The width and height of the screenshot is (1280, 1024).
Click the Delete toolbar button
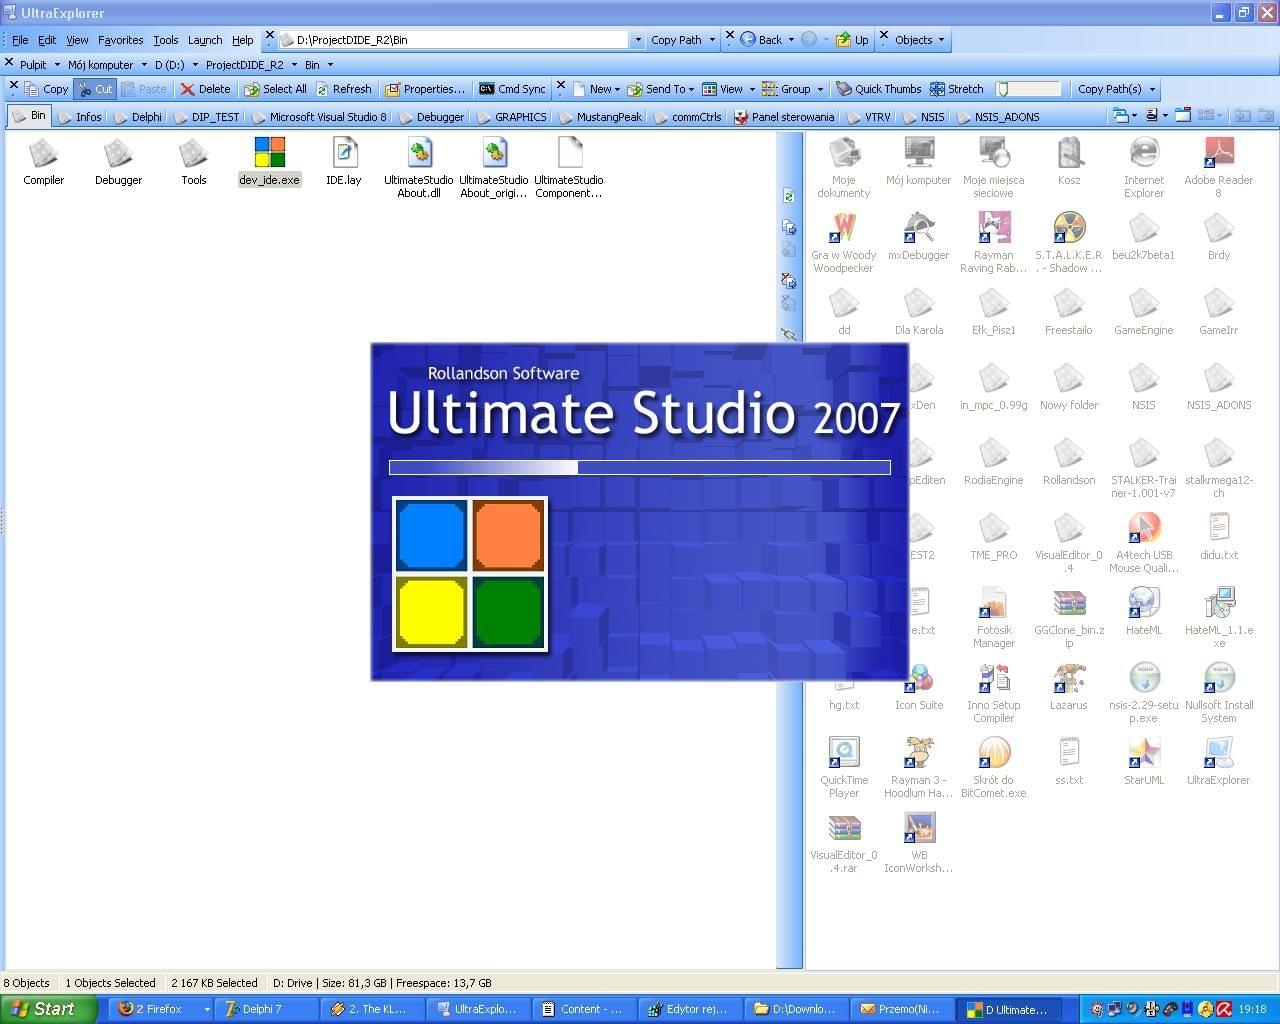pyautogui.click(x=205, y=89)
